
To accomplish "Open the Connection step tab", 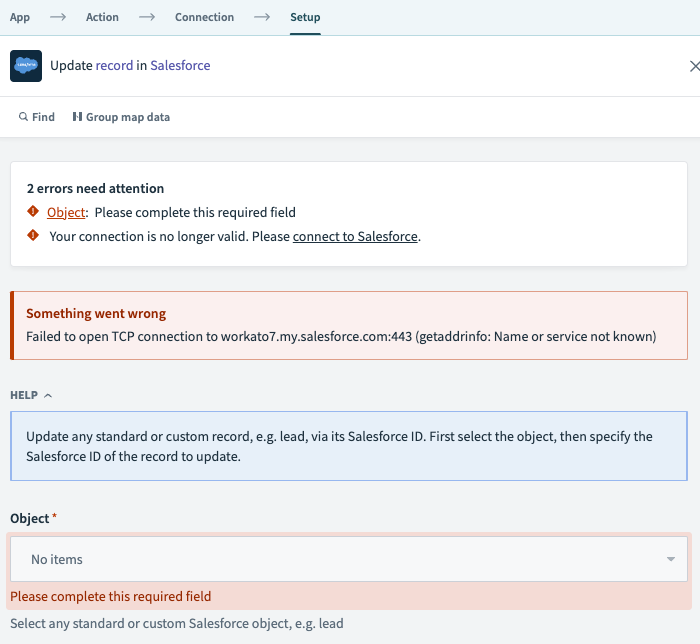I will [204, 17].
